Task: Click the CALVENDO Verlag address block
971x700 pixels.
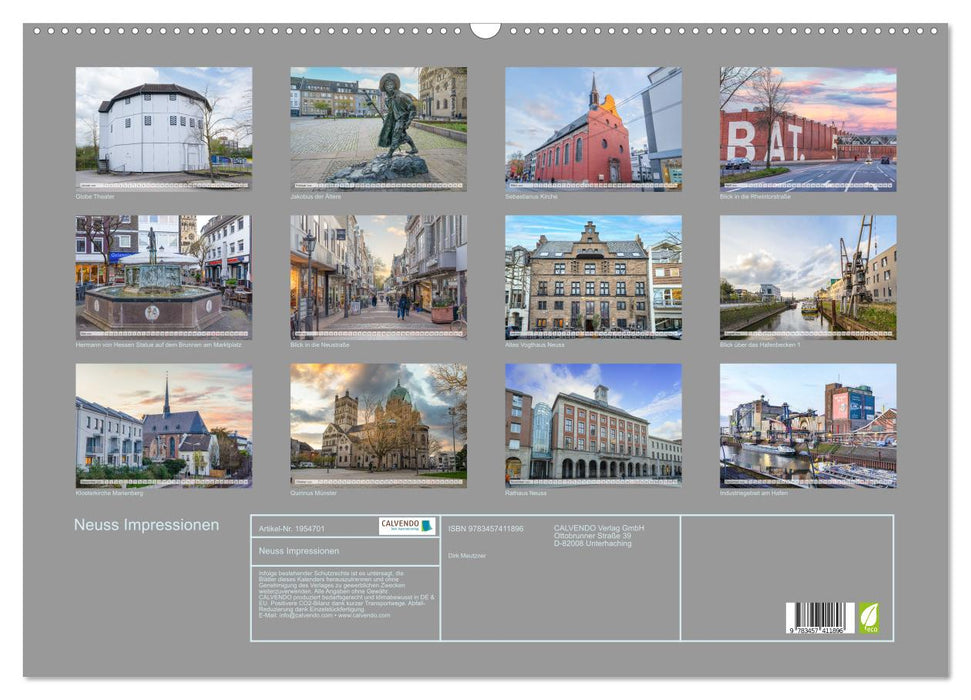Action: pyautogui.click(x=598, y=535)
